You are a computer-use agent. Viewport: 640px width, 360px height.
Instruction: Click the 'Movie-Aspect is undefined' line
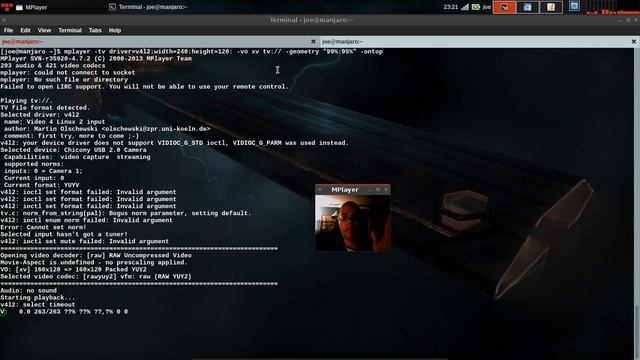pyautogui.click(x=94, y=262)
